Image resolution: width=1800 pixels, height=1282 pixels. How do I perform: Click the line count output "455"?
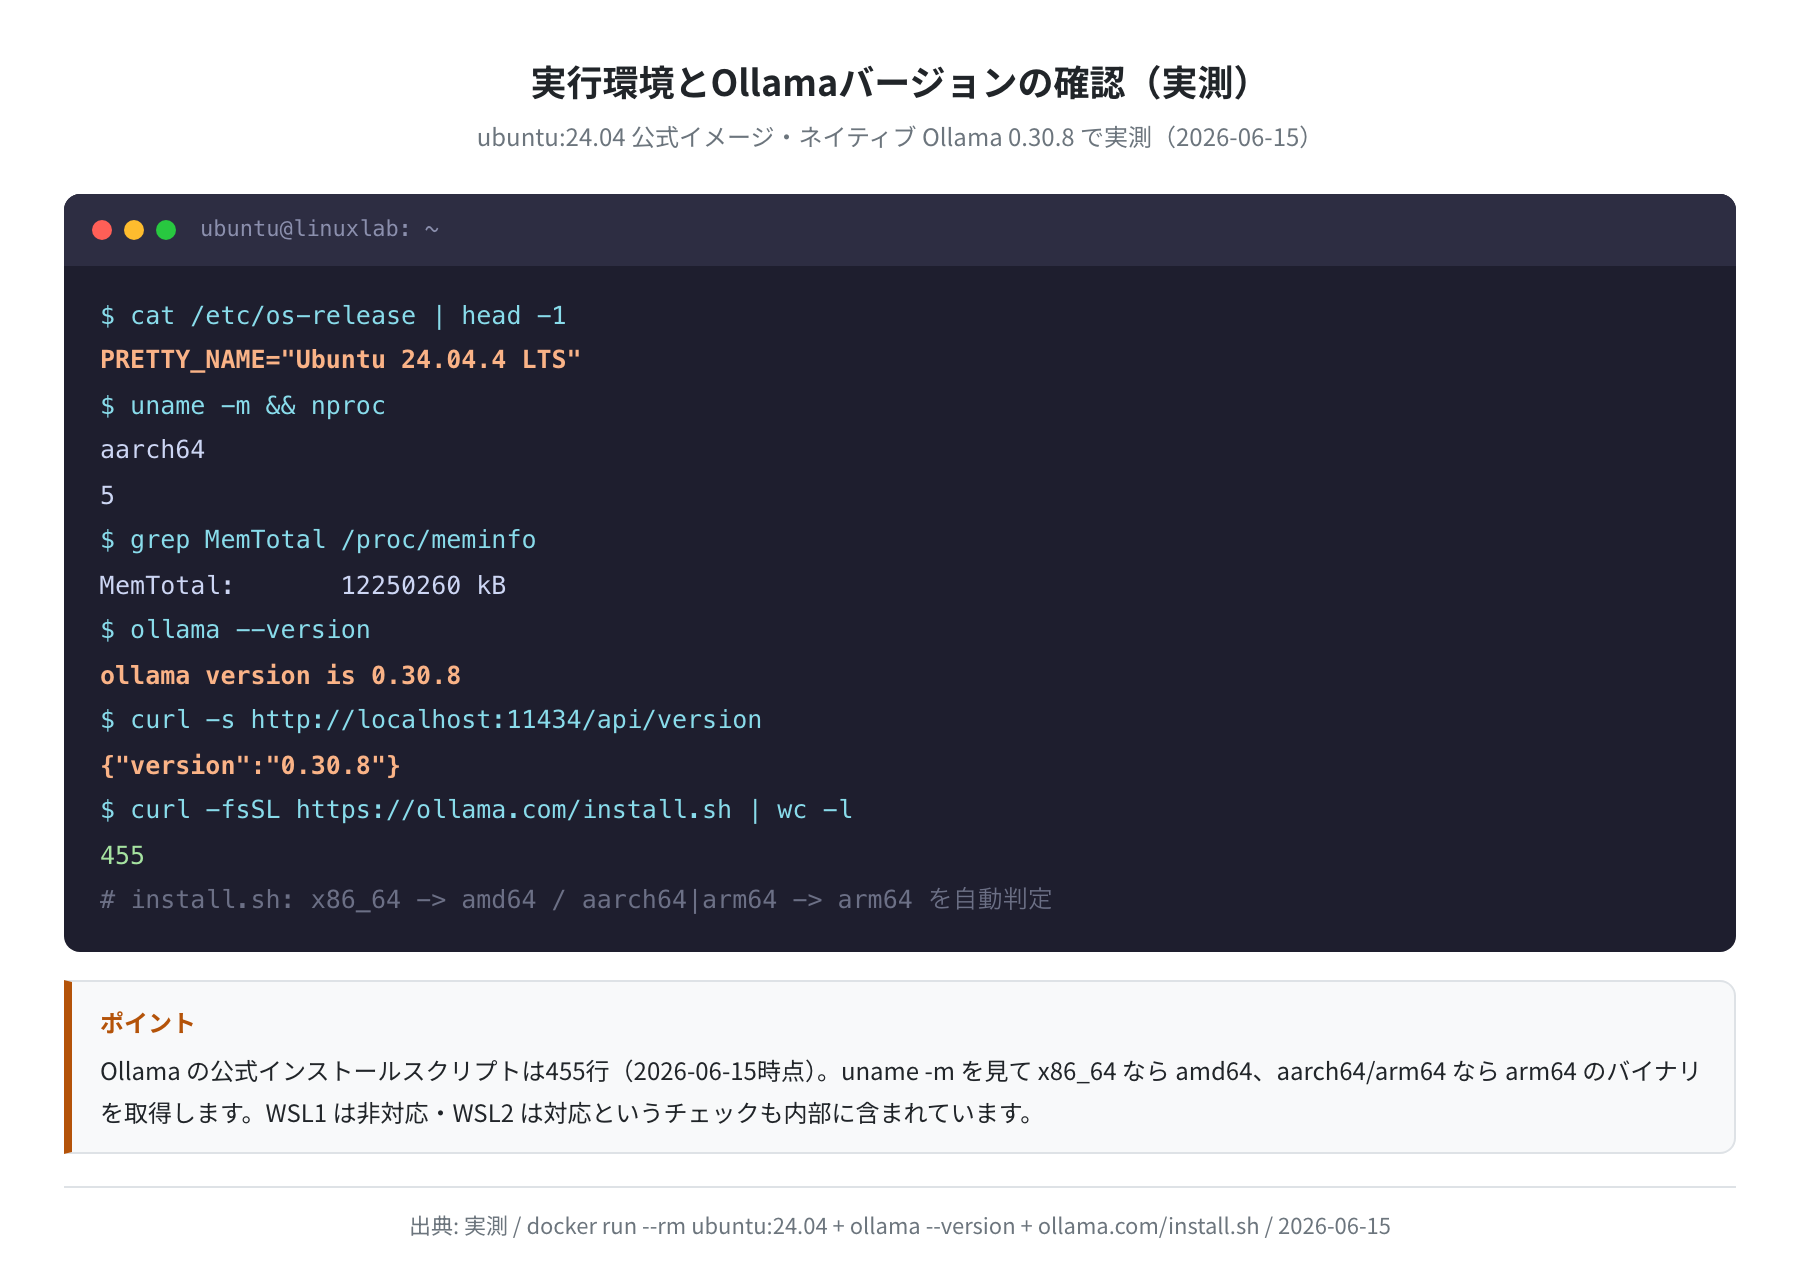point(122,856)
